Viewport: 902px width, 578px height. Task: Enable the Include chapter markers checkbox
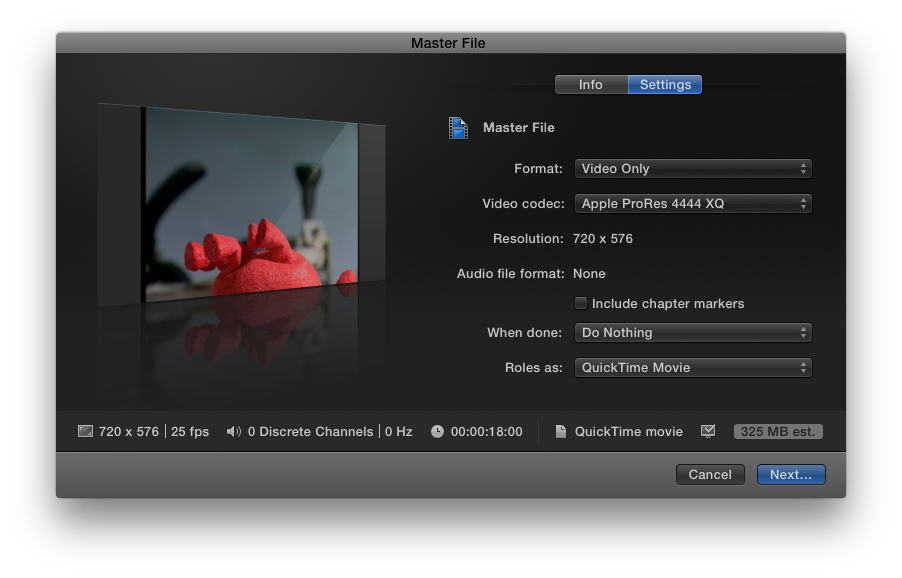[x=581, y=303]
